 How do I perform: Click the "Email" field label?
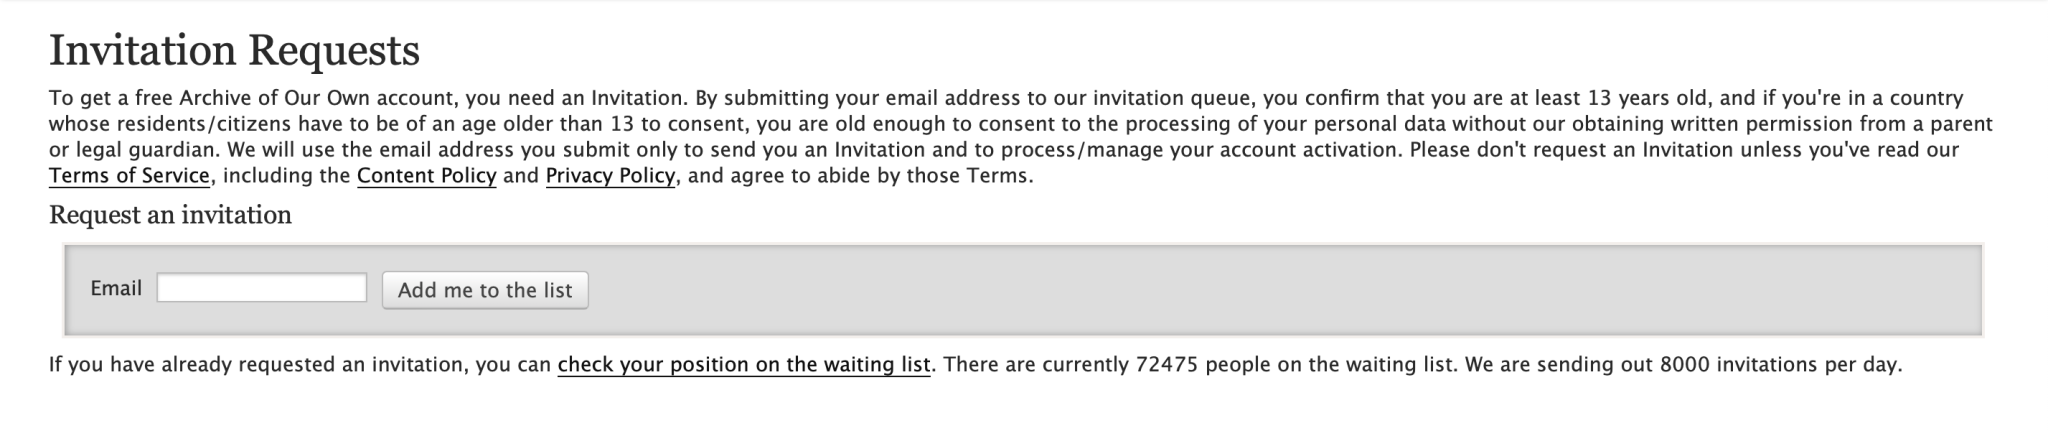[x=116, y=288]
